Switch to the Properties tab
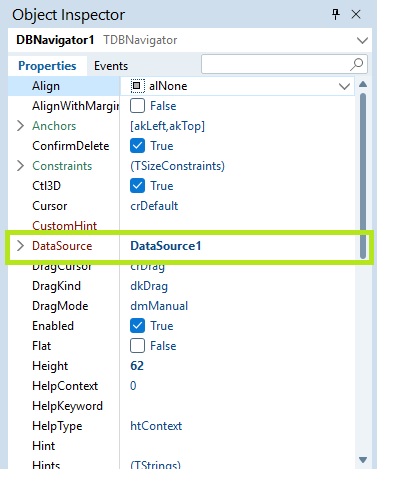 point(47,66)
